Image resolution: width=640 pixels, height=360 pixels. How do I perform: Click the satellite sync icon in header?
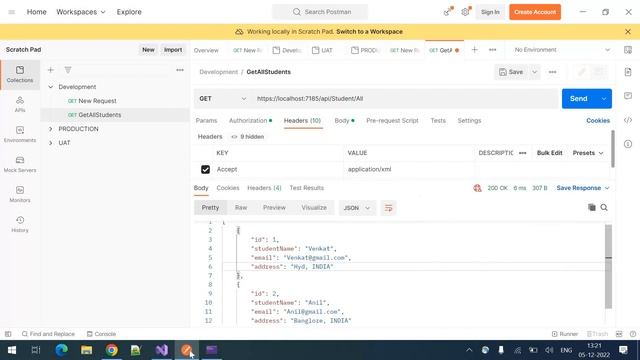pyautogui.click(x=448, y=12)
